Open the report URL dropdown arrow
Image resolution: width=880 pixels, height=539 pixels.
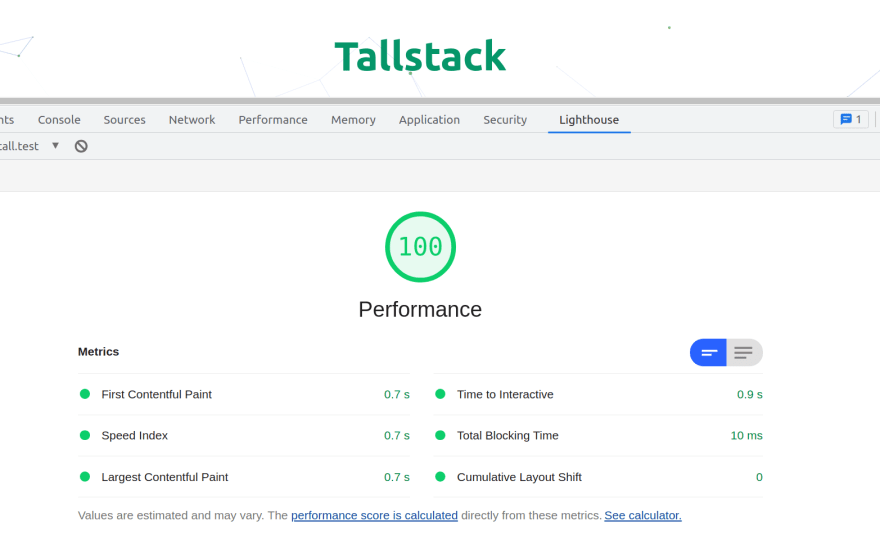coord(56,146)
